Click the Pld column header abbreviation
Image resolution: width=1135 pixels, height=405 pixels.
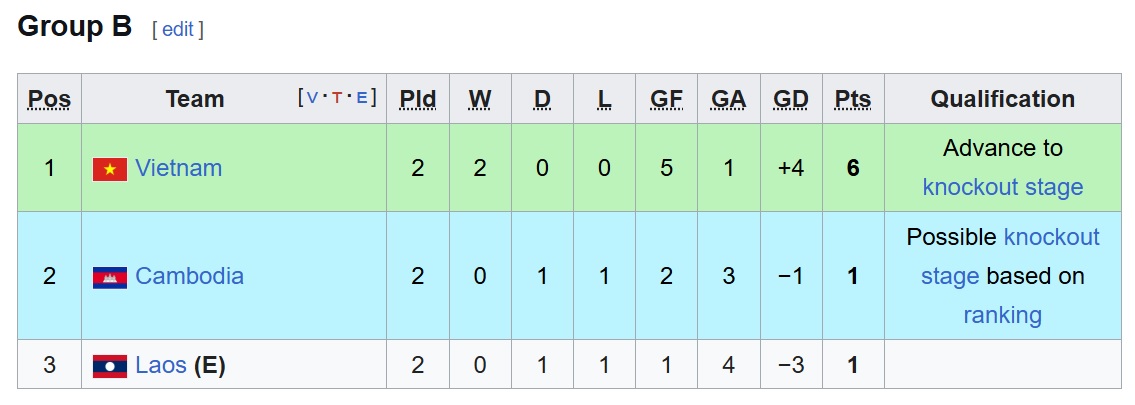[x=418, y=99]
